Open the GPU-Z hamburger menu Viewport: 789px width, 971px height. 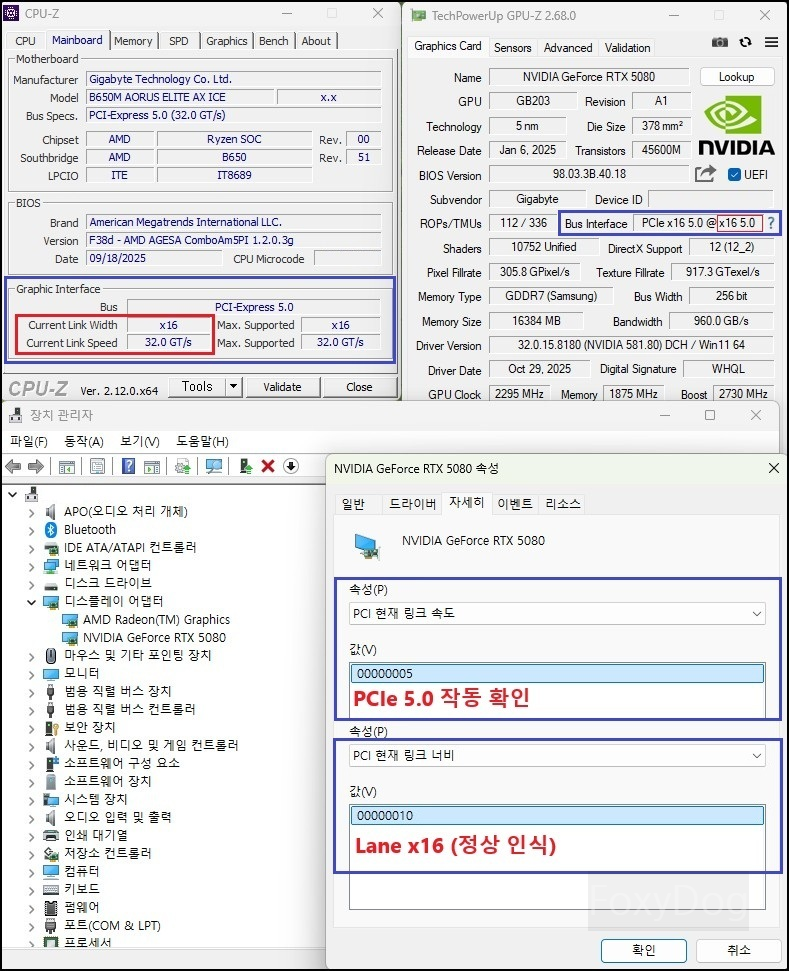click(771, 42)
